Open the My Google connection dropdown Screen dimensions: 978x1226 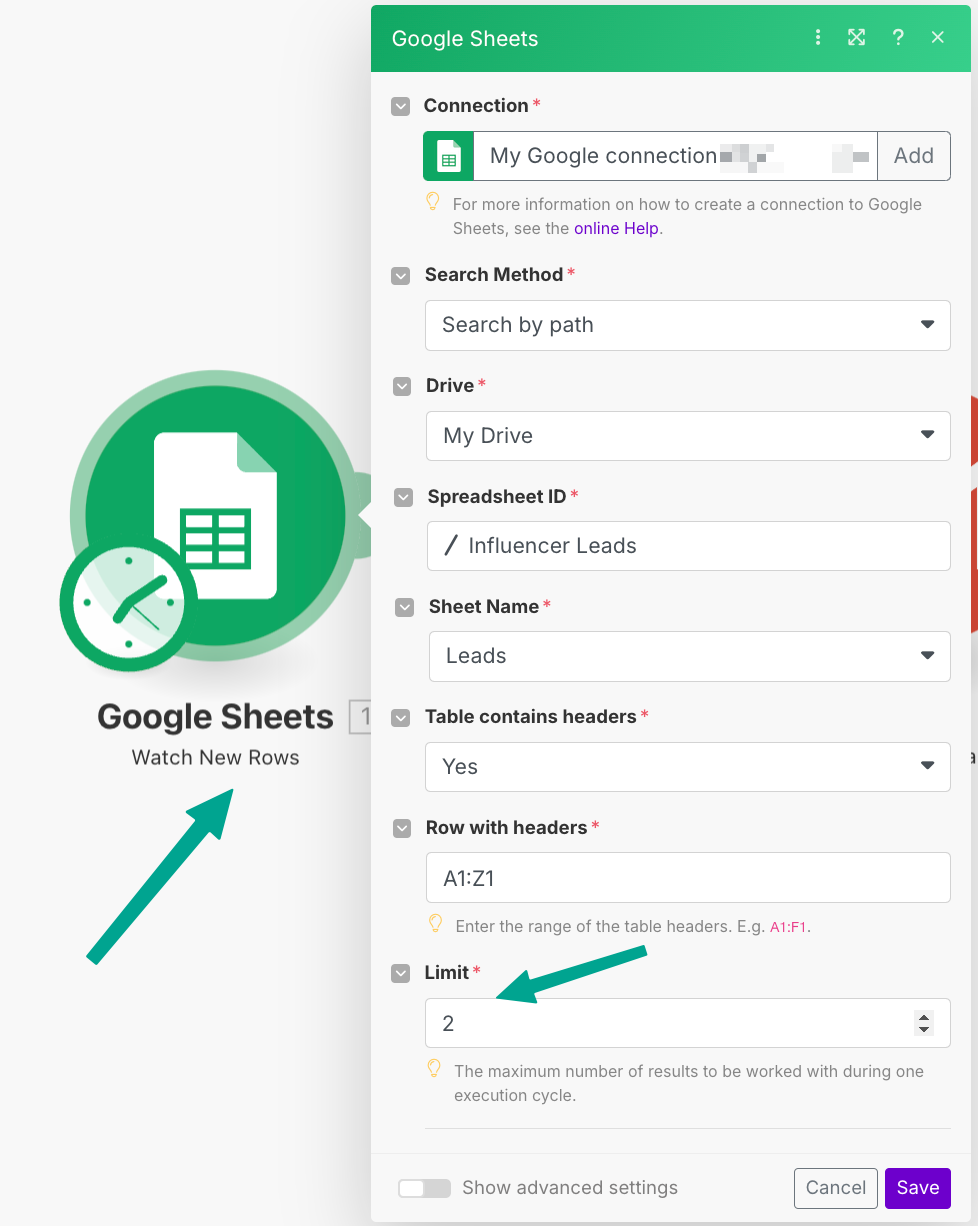pos(675,156)
